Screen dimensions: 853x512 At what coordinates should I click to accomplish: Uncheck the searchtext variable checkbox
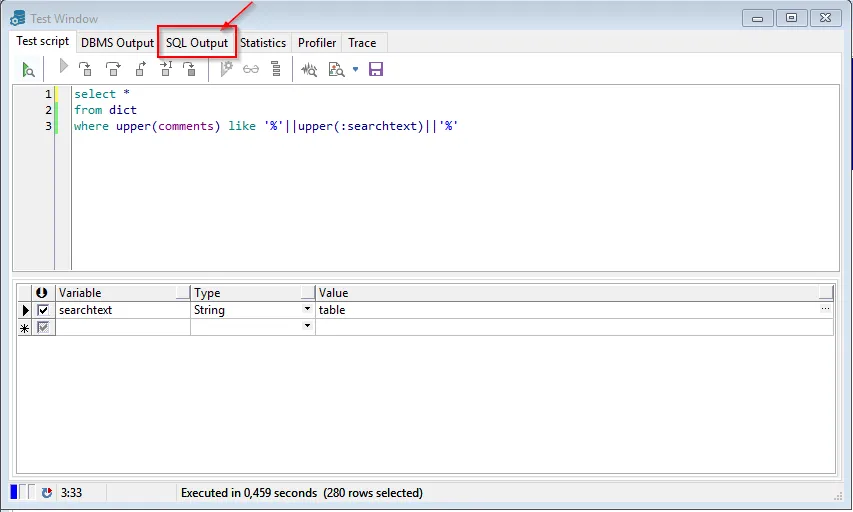43,310
